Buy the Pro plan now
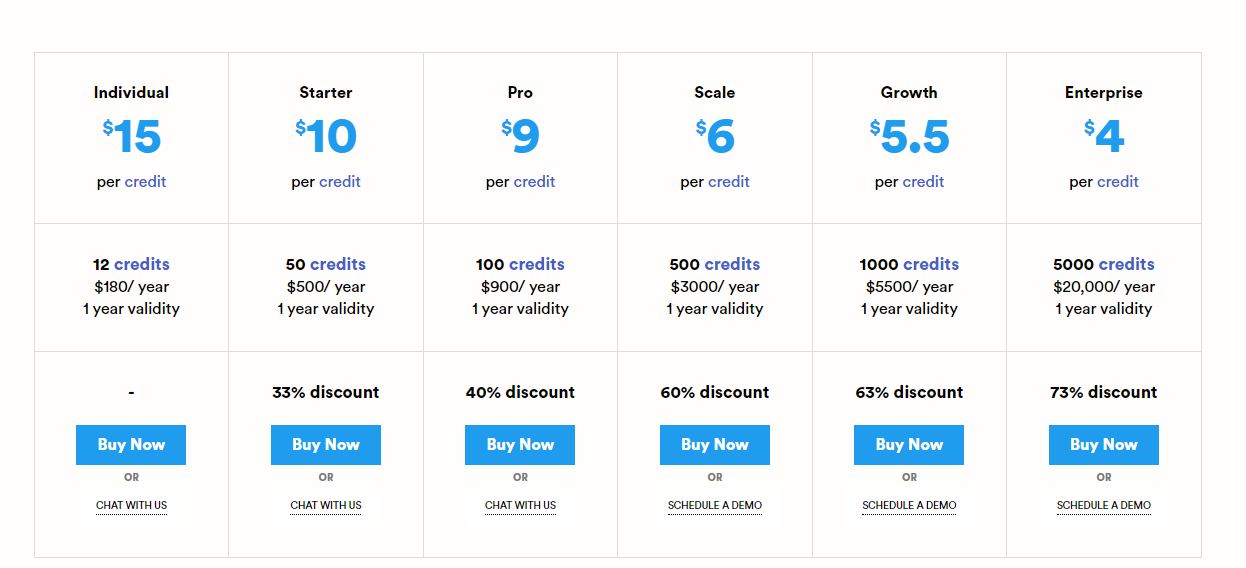The width and height of the screenshot is (1246, 568). (x=520, y=445)
